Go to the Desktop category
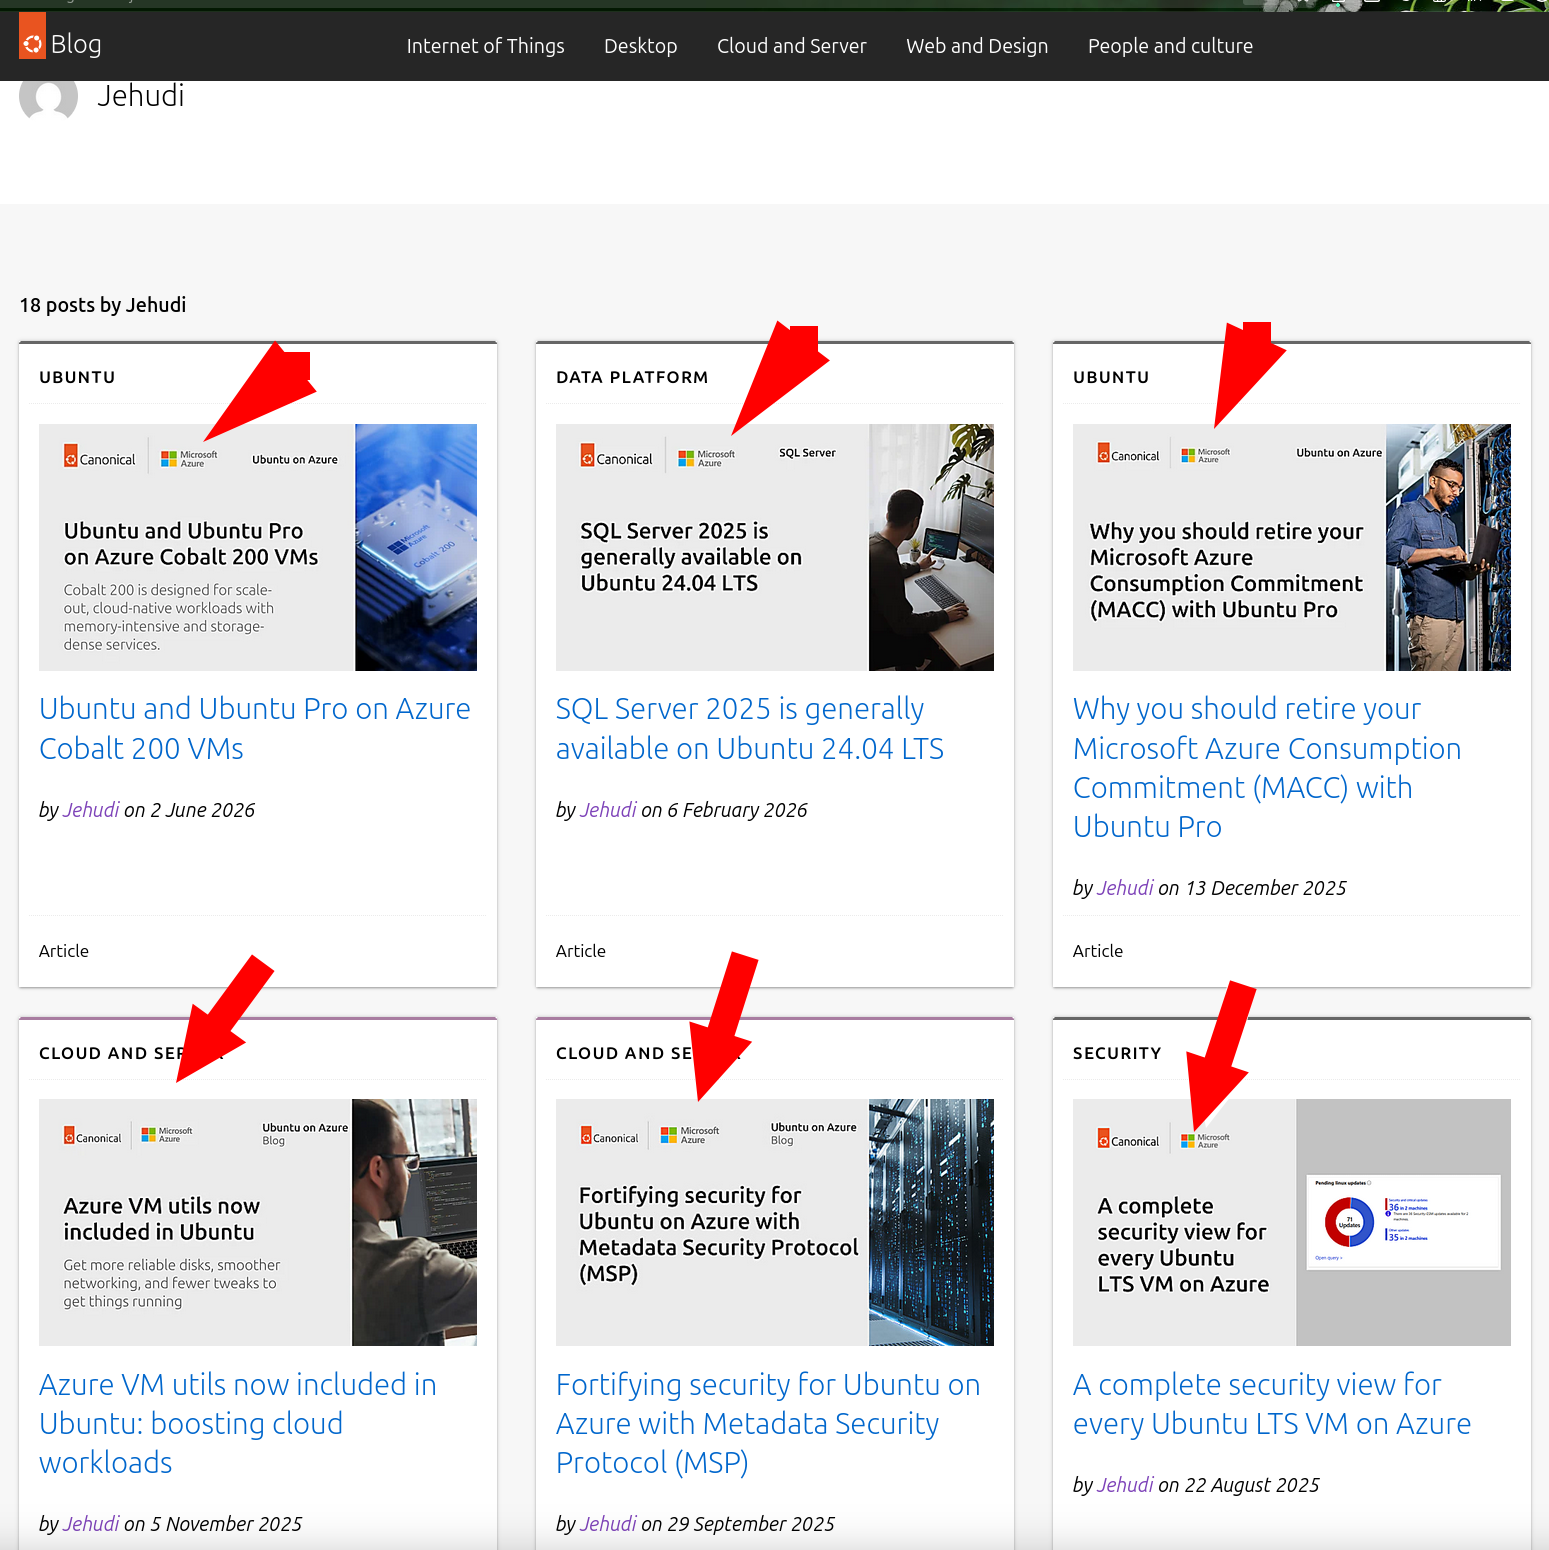The height and width of the screenshot is (1550, 1549). click(640, 46)
